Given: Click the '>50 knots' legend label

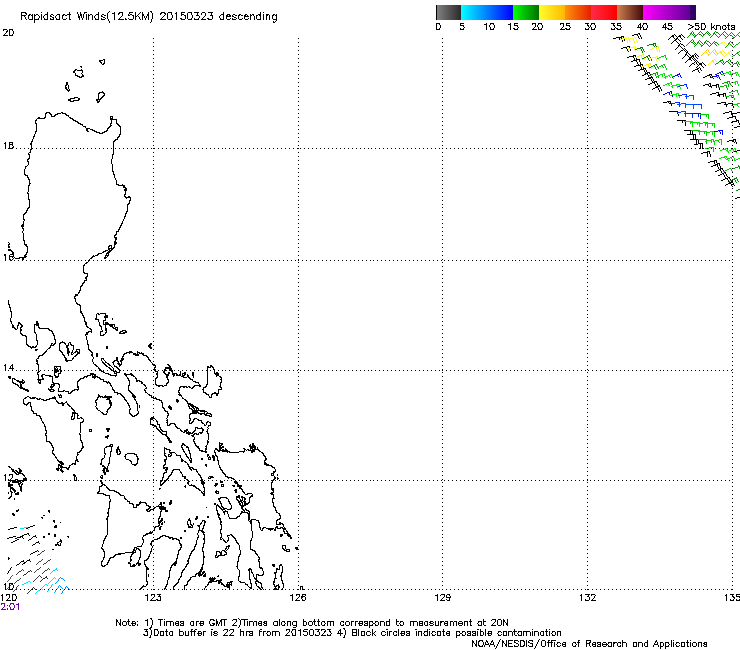Looking at the screenshot, I should coord(711,27).
